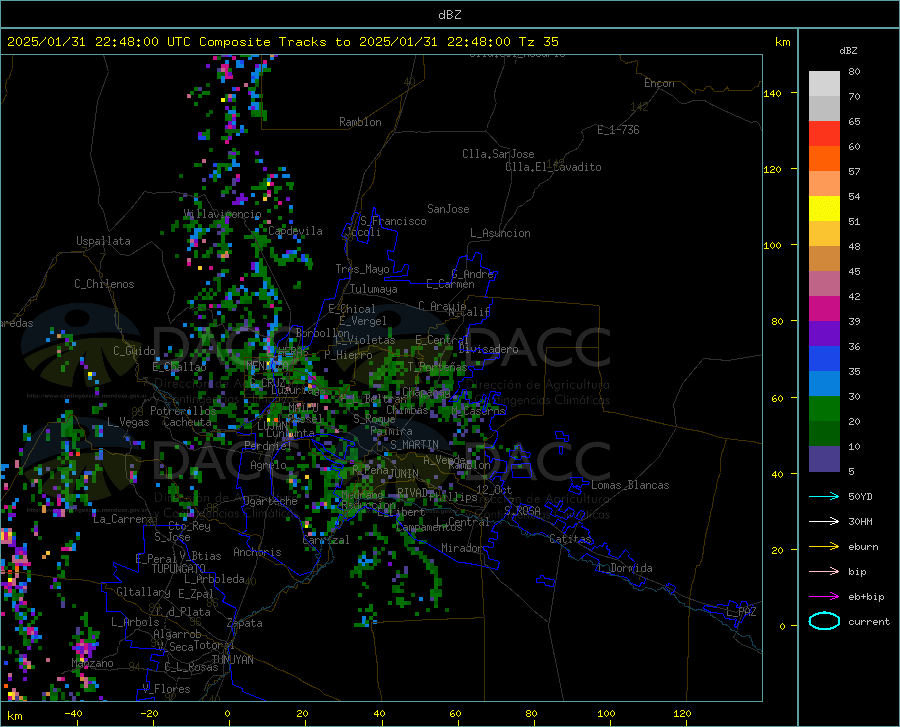Image resolution: width=900 pixels, height=727 pixels.
Task: Click the TUNUYAN map label
Action: [232, 660]
